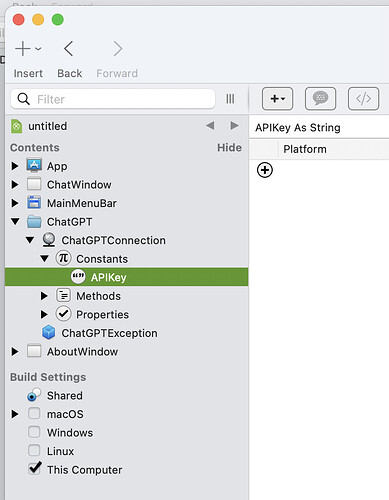The height and width of the screenshot is (500, 389).
Task: Enable the Linux build target checkbox
Action: pyautogui.click(x=34, y=450)
